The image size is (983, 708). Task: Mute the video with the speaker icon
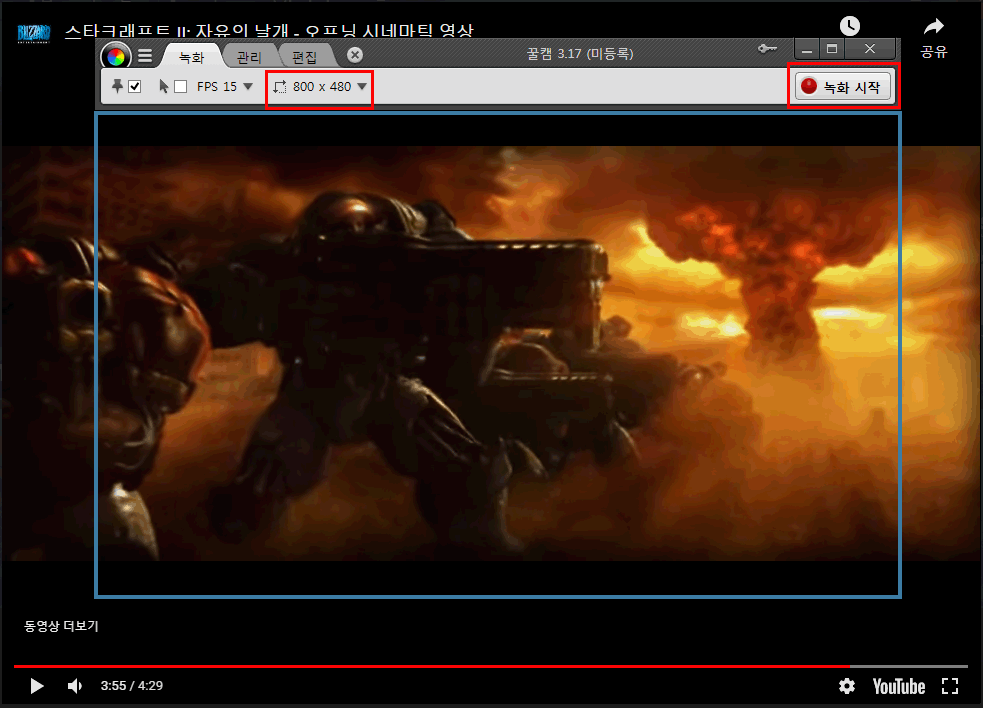click(x=75, y=686)
